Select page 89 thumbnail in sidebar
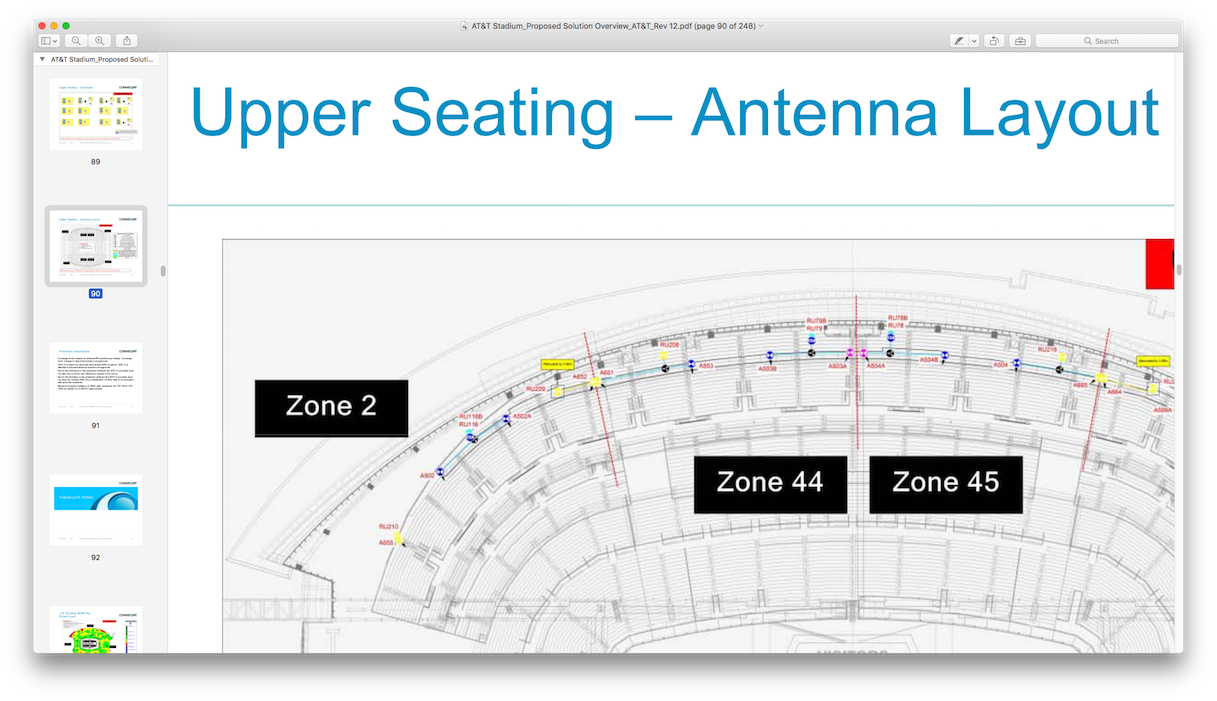This screenshot has width=1217, height=701. [96, 115]
